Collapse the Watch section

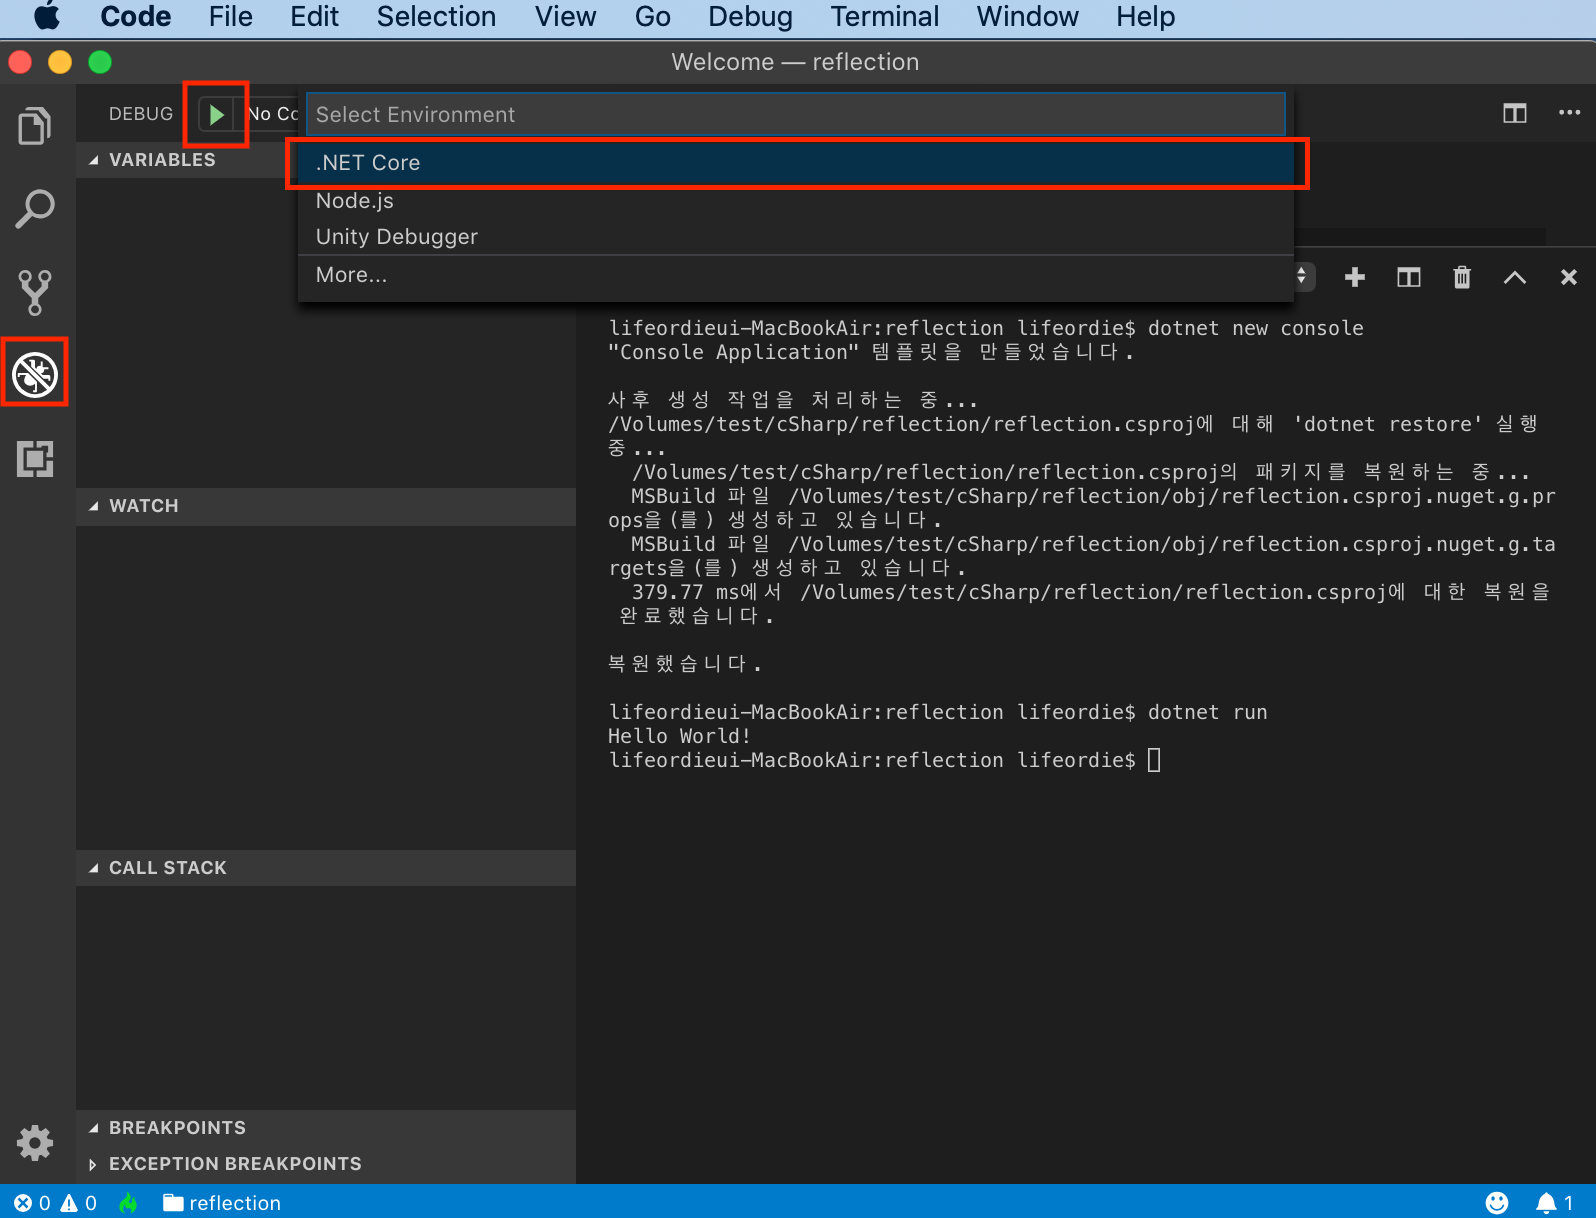pyautogui.click(x=326, y=506)
